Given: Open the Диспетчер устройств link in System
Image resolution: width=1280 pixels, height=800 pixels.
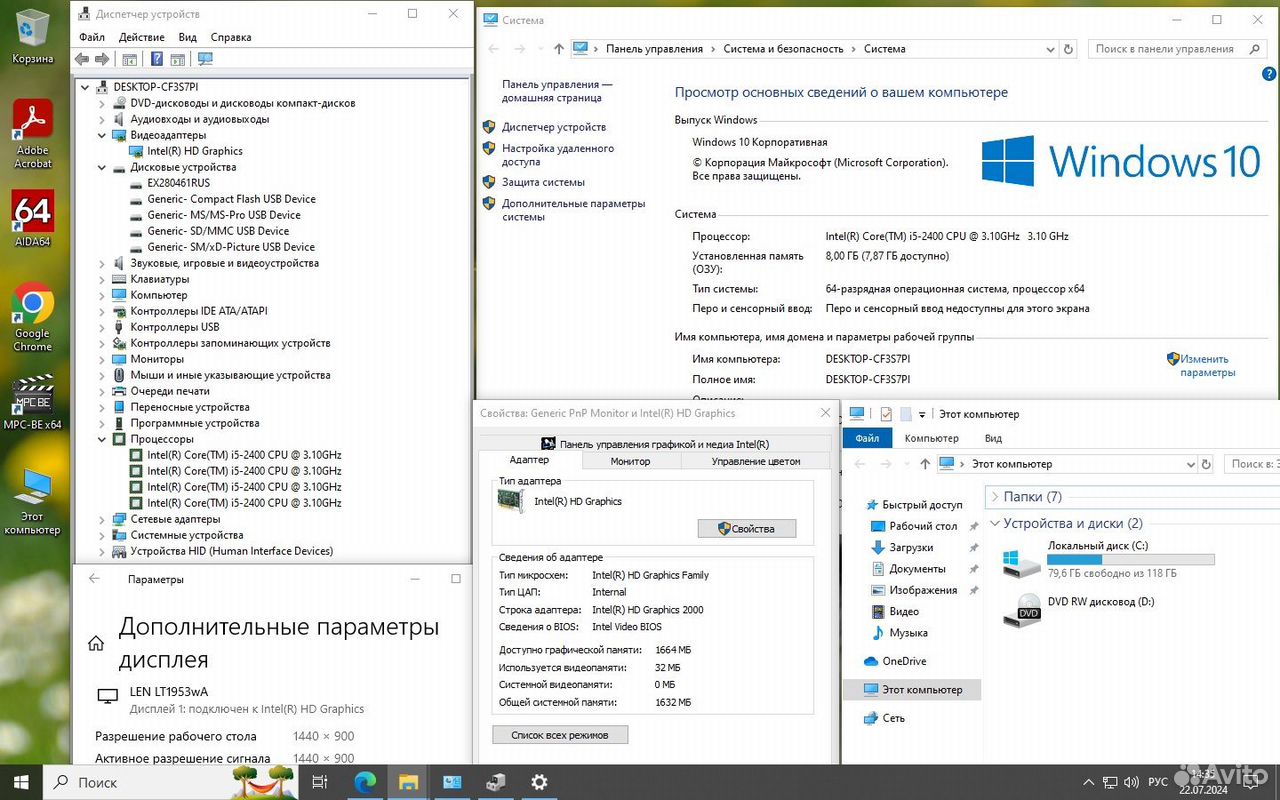Looking at the screenshot, I should click(x=554, y=127).
